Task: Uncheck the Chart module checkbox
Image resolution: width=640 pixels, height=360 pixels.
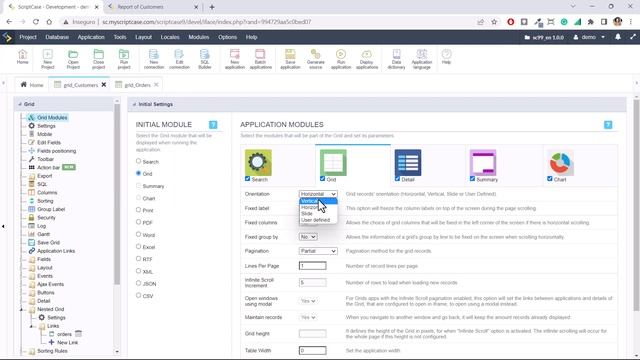Action: (x=549, y=179)
